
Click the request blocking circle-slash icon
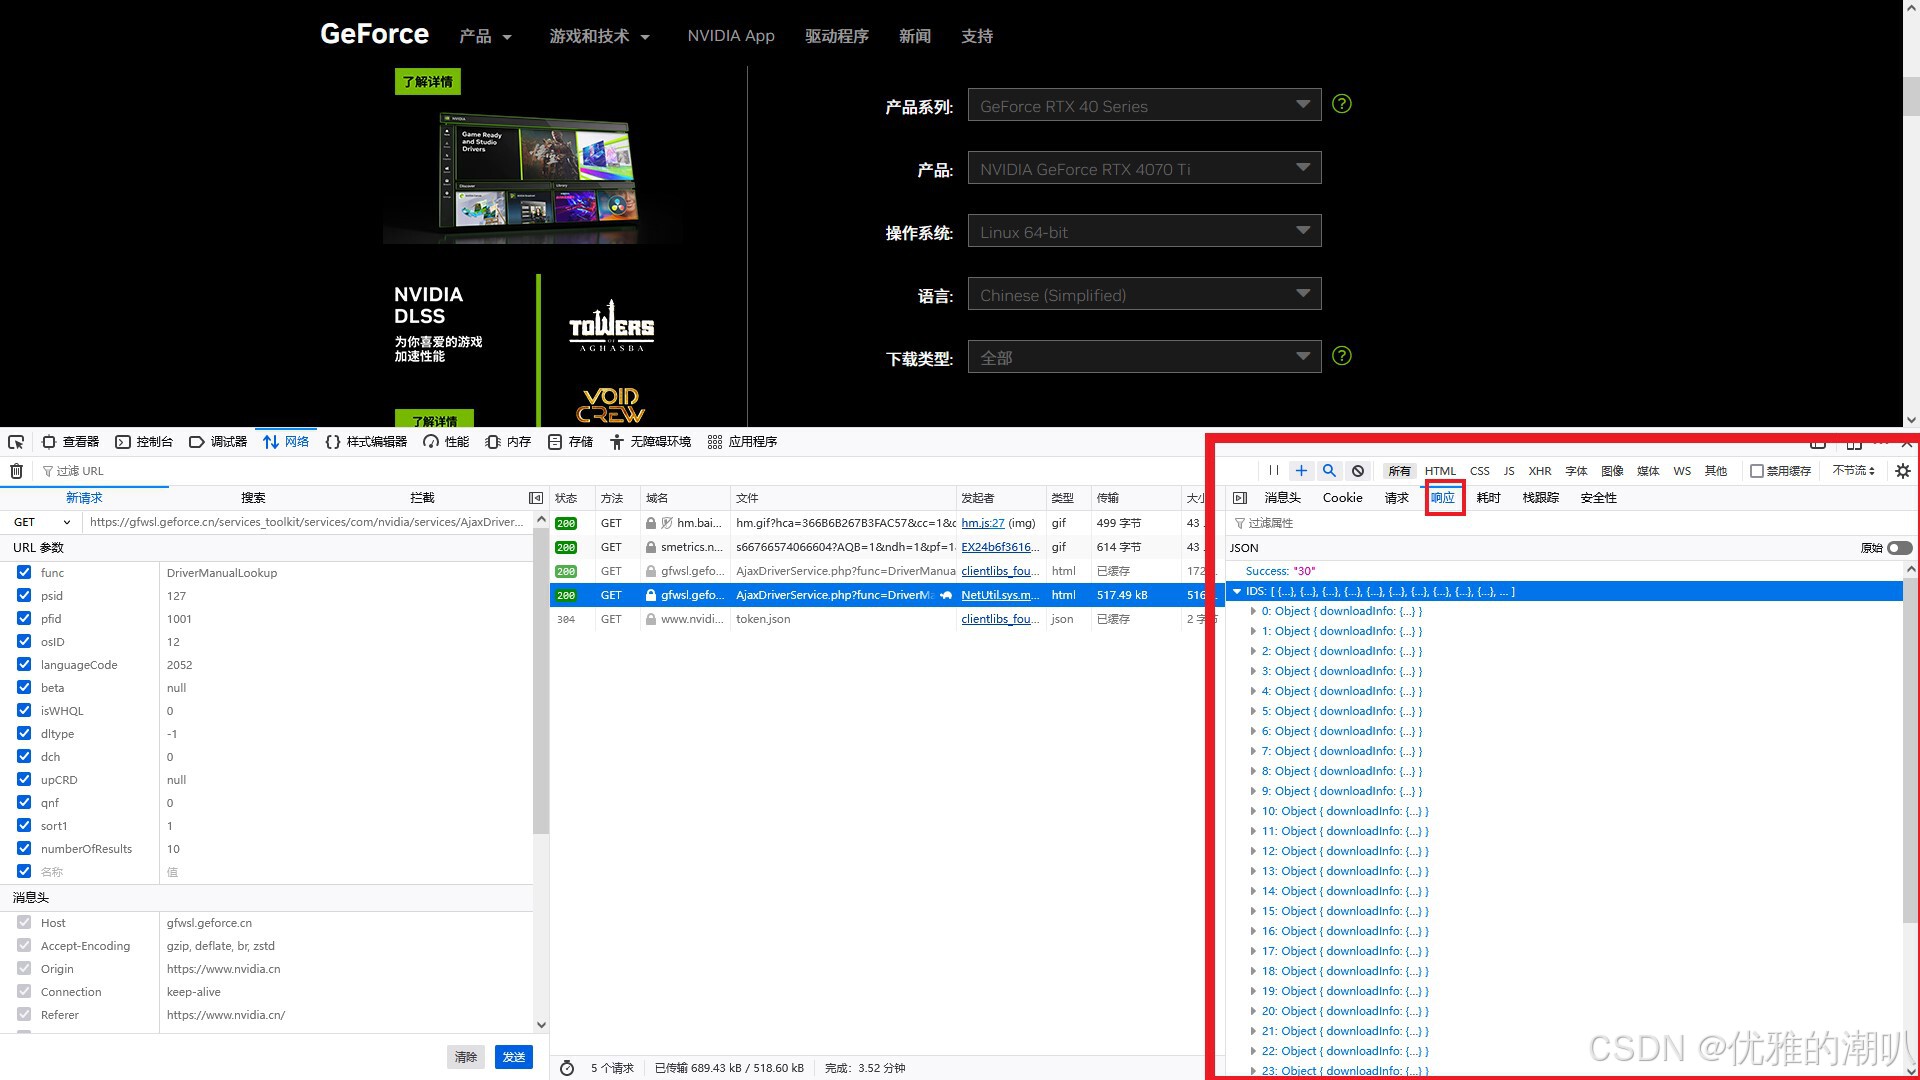1357,471
